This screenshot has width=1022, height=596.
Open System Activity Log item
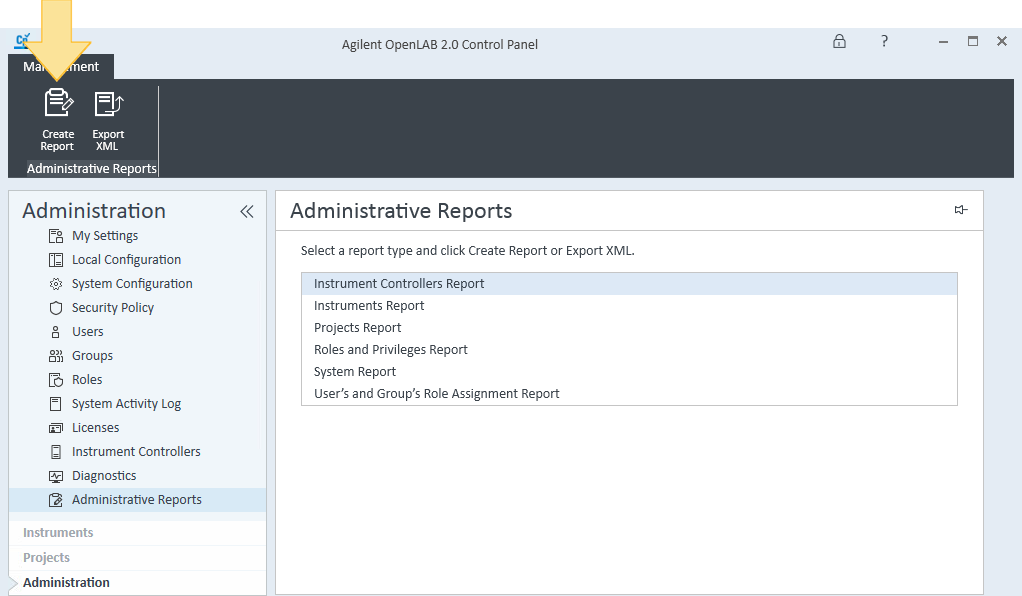click(x=126, y=404)
